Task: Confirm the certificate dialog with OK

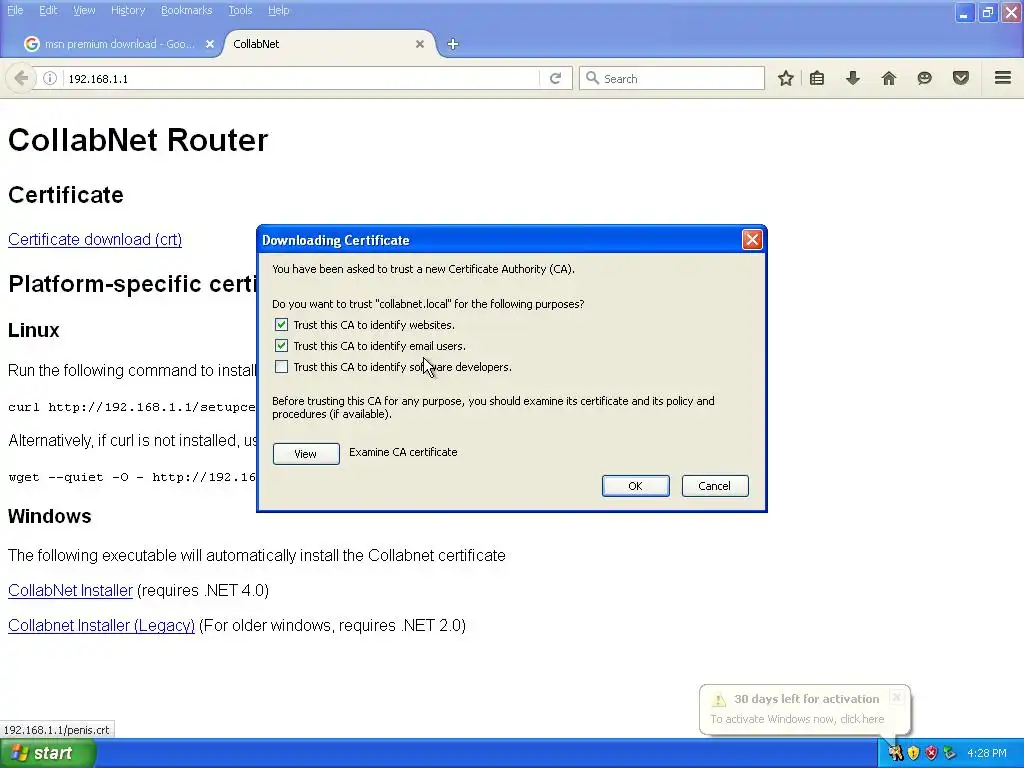Action: 635,486
